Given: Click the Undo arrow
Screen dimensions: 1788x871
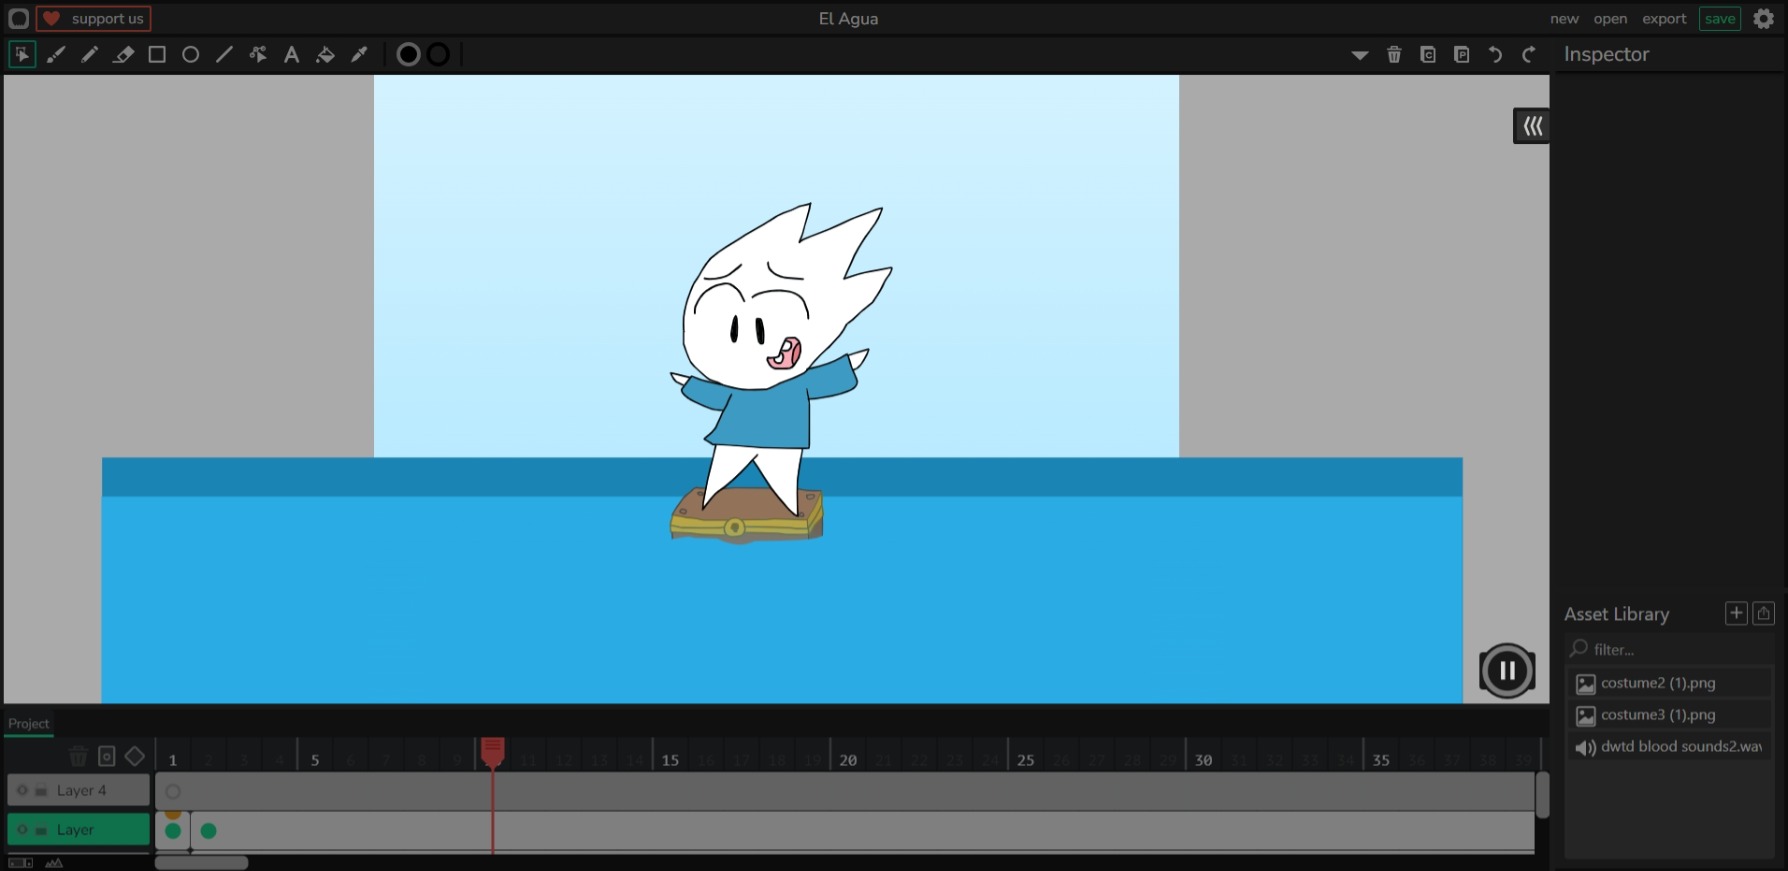Looking at the screenshot, I should 1495,54.
